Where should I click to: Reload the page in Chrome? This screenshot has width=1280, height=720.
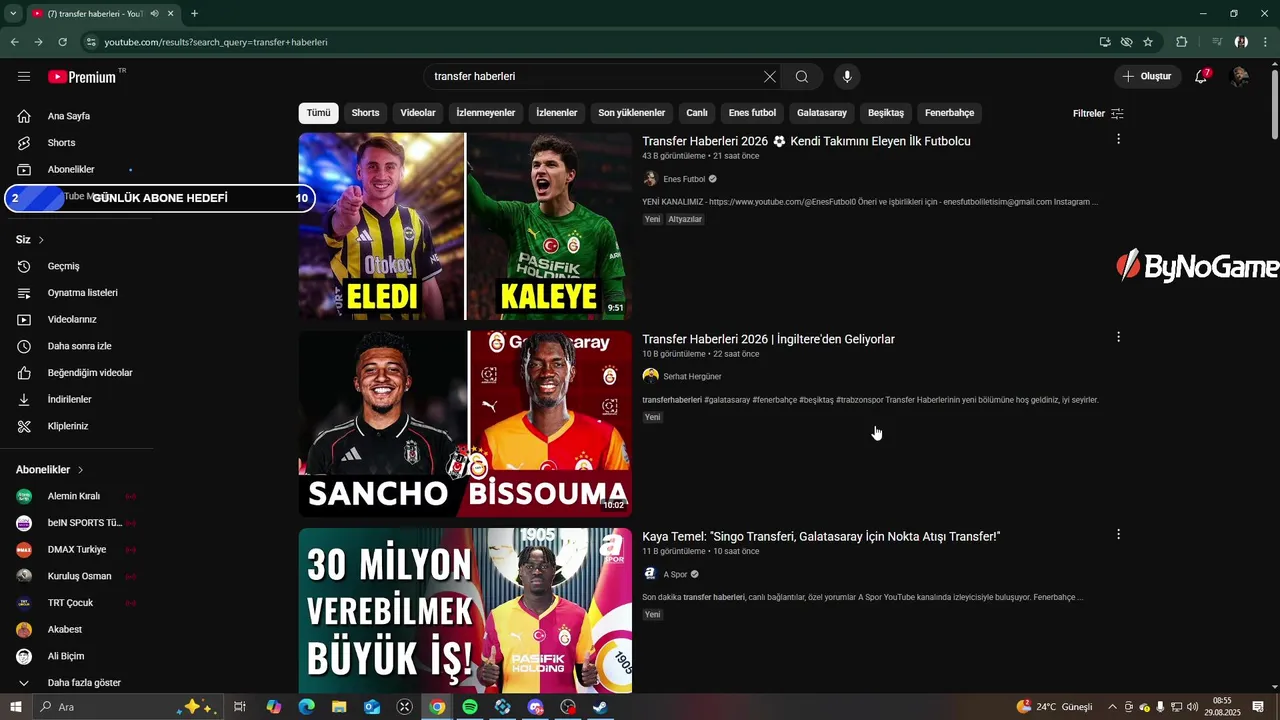pos(62,42)
